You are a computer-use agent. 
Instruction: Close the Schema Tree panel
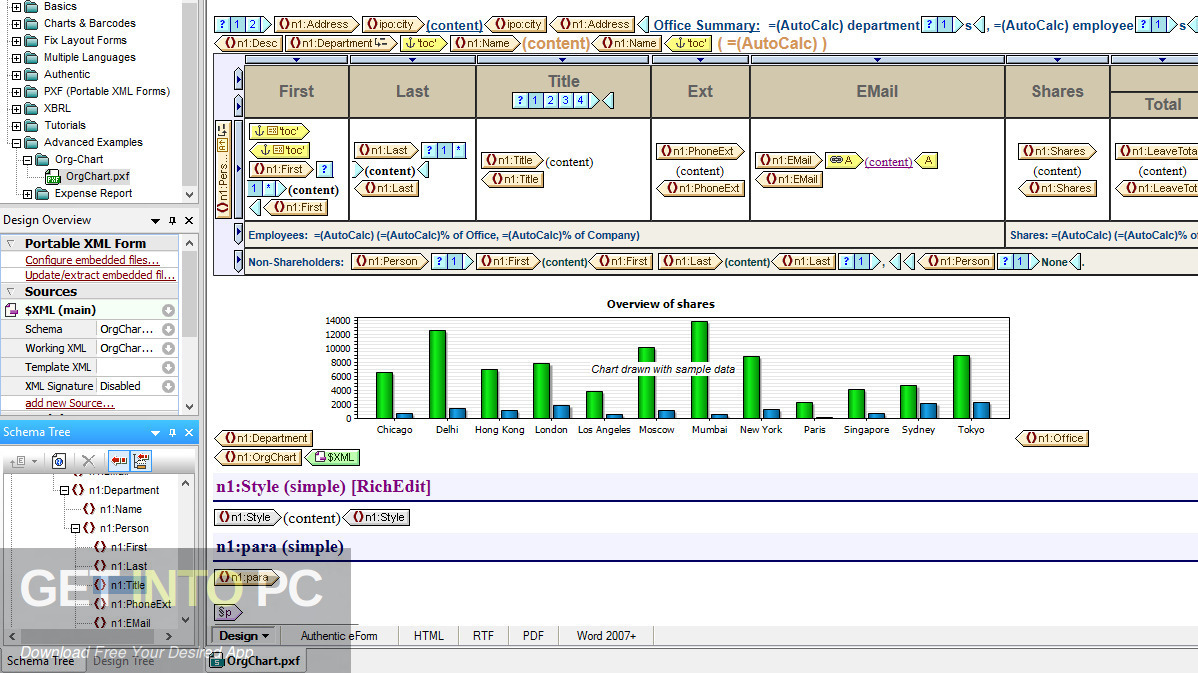coord(189,432)
